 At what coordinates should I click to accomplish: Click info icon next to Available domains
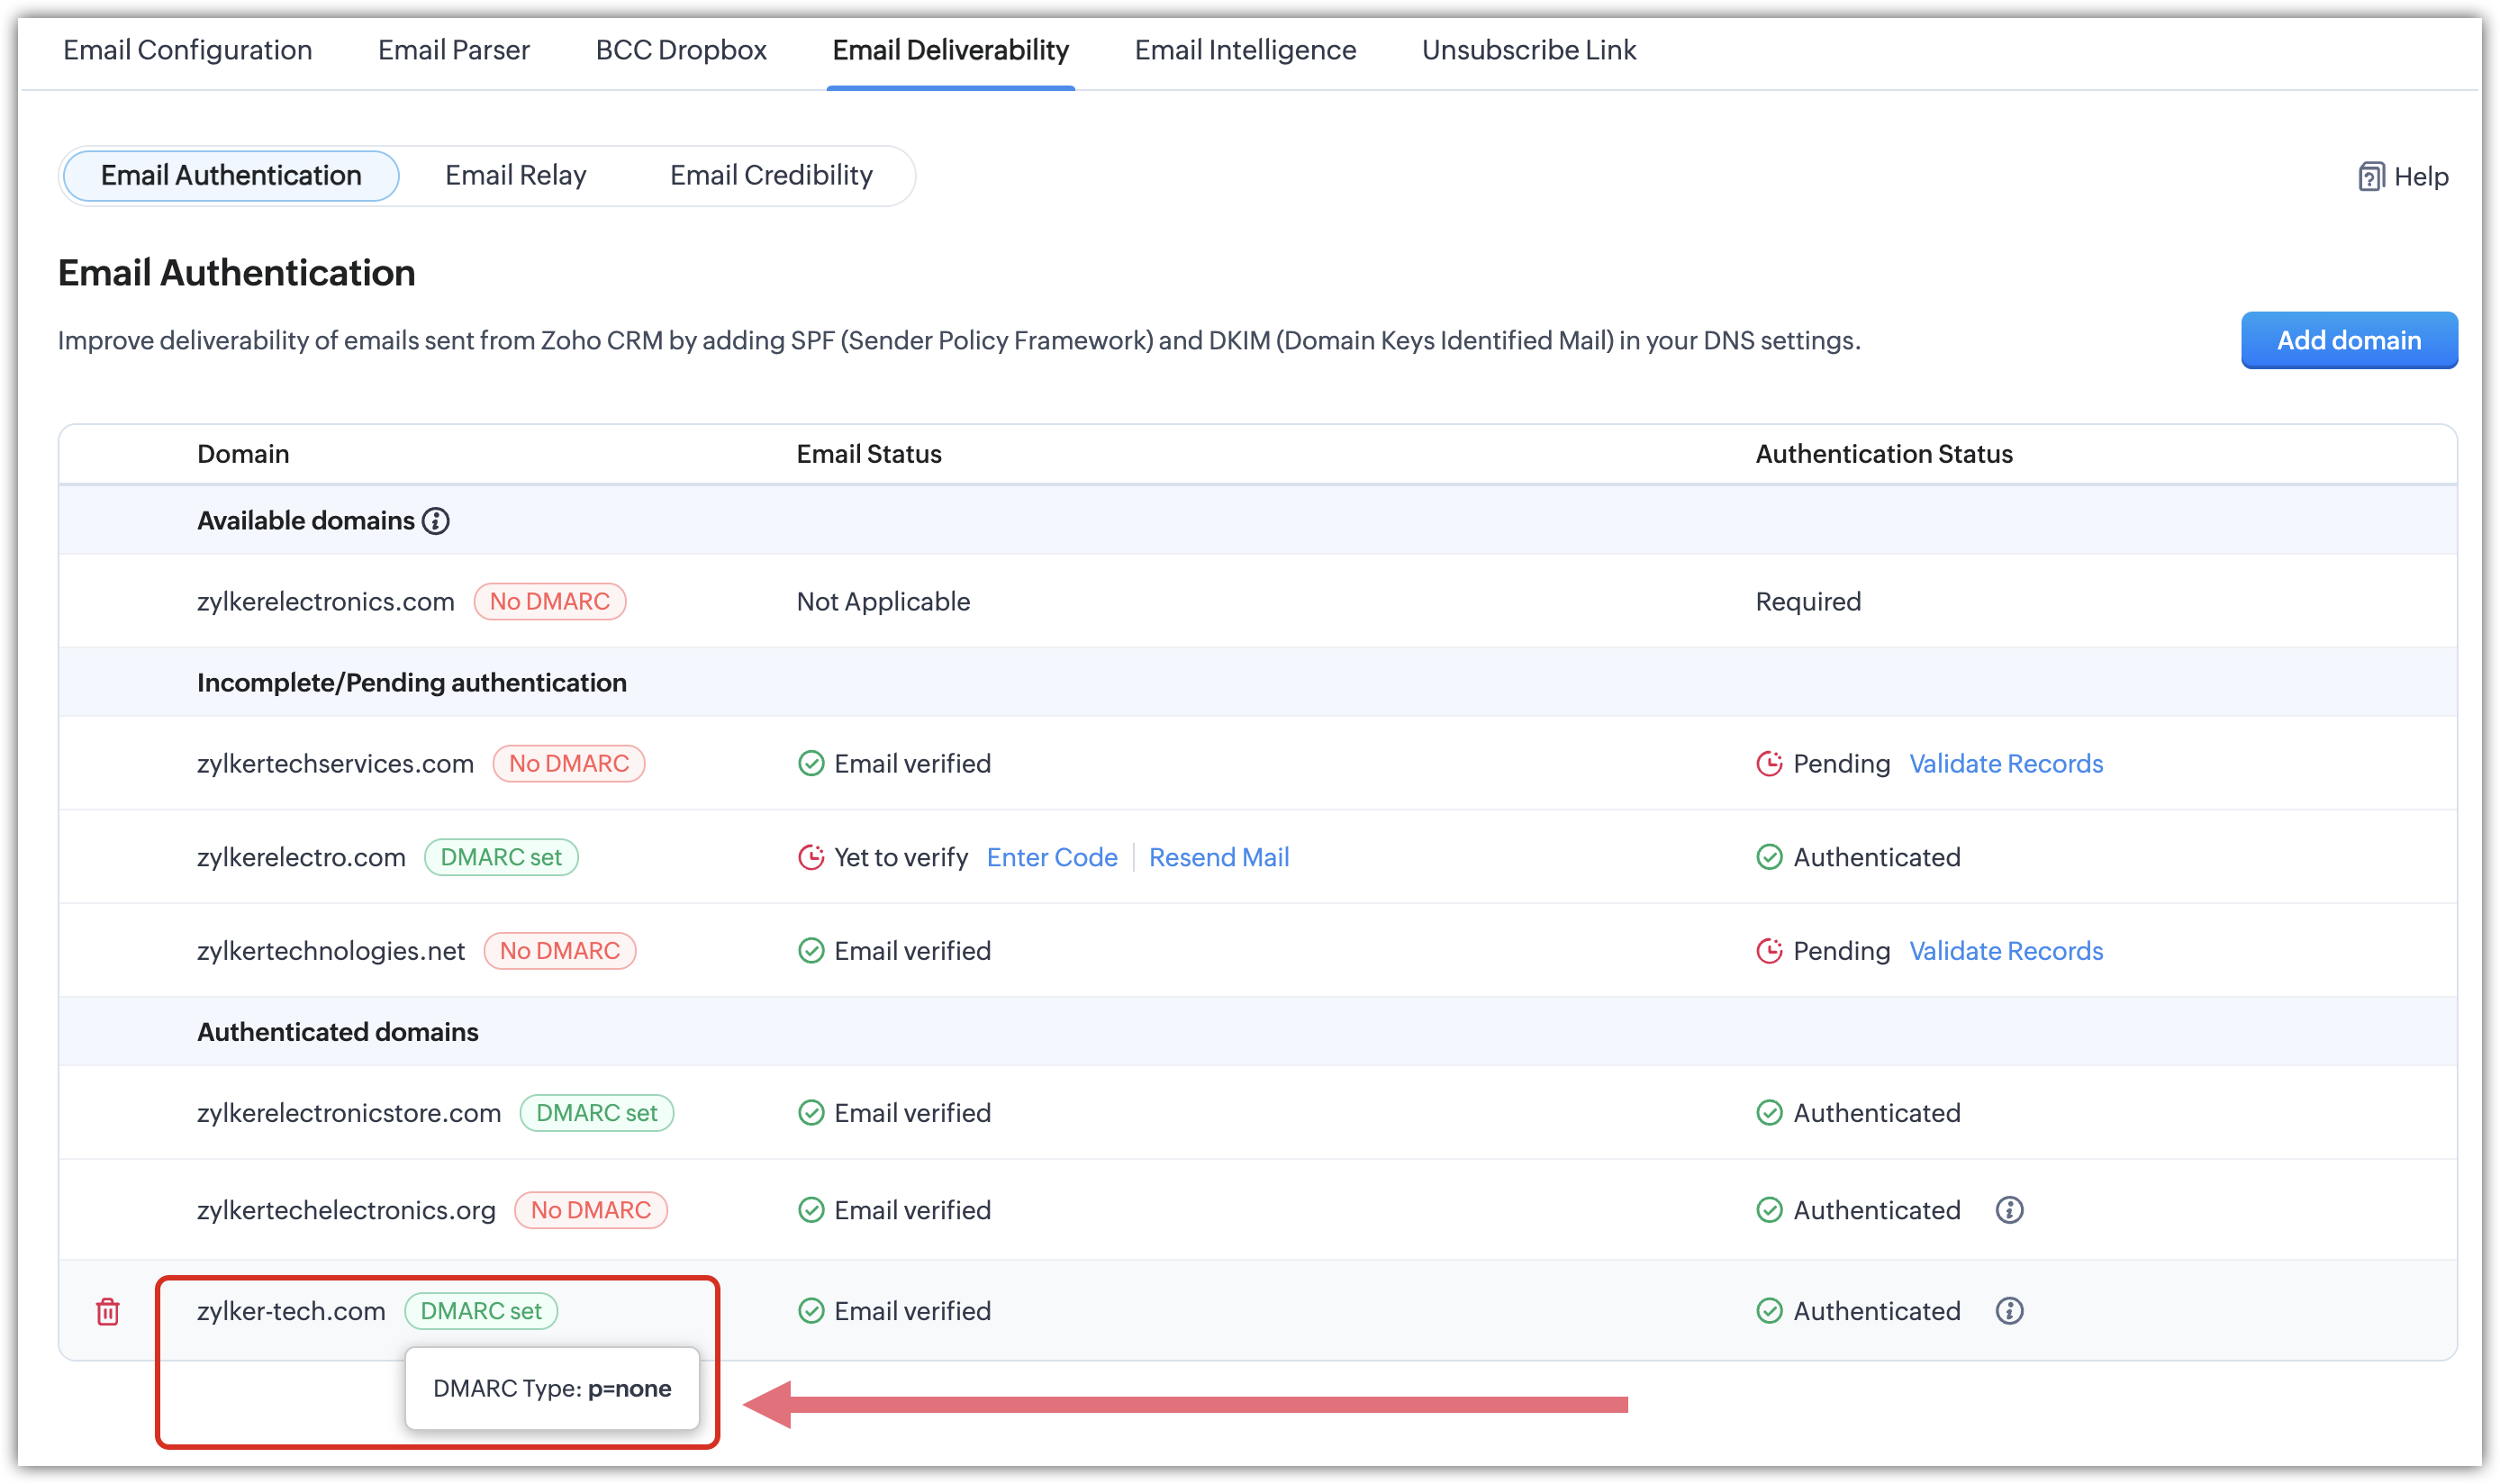click(435, 521)
